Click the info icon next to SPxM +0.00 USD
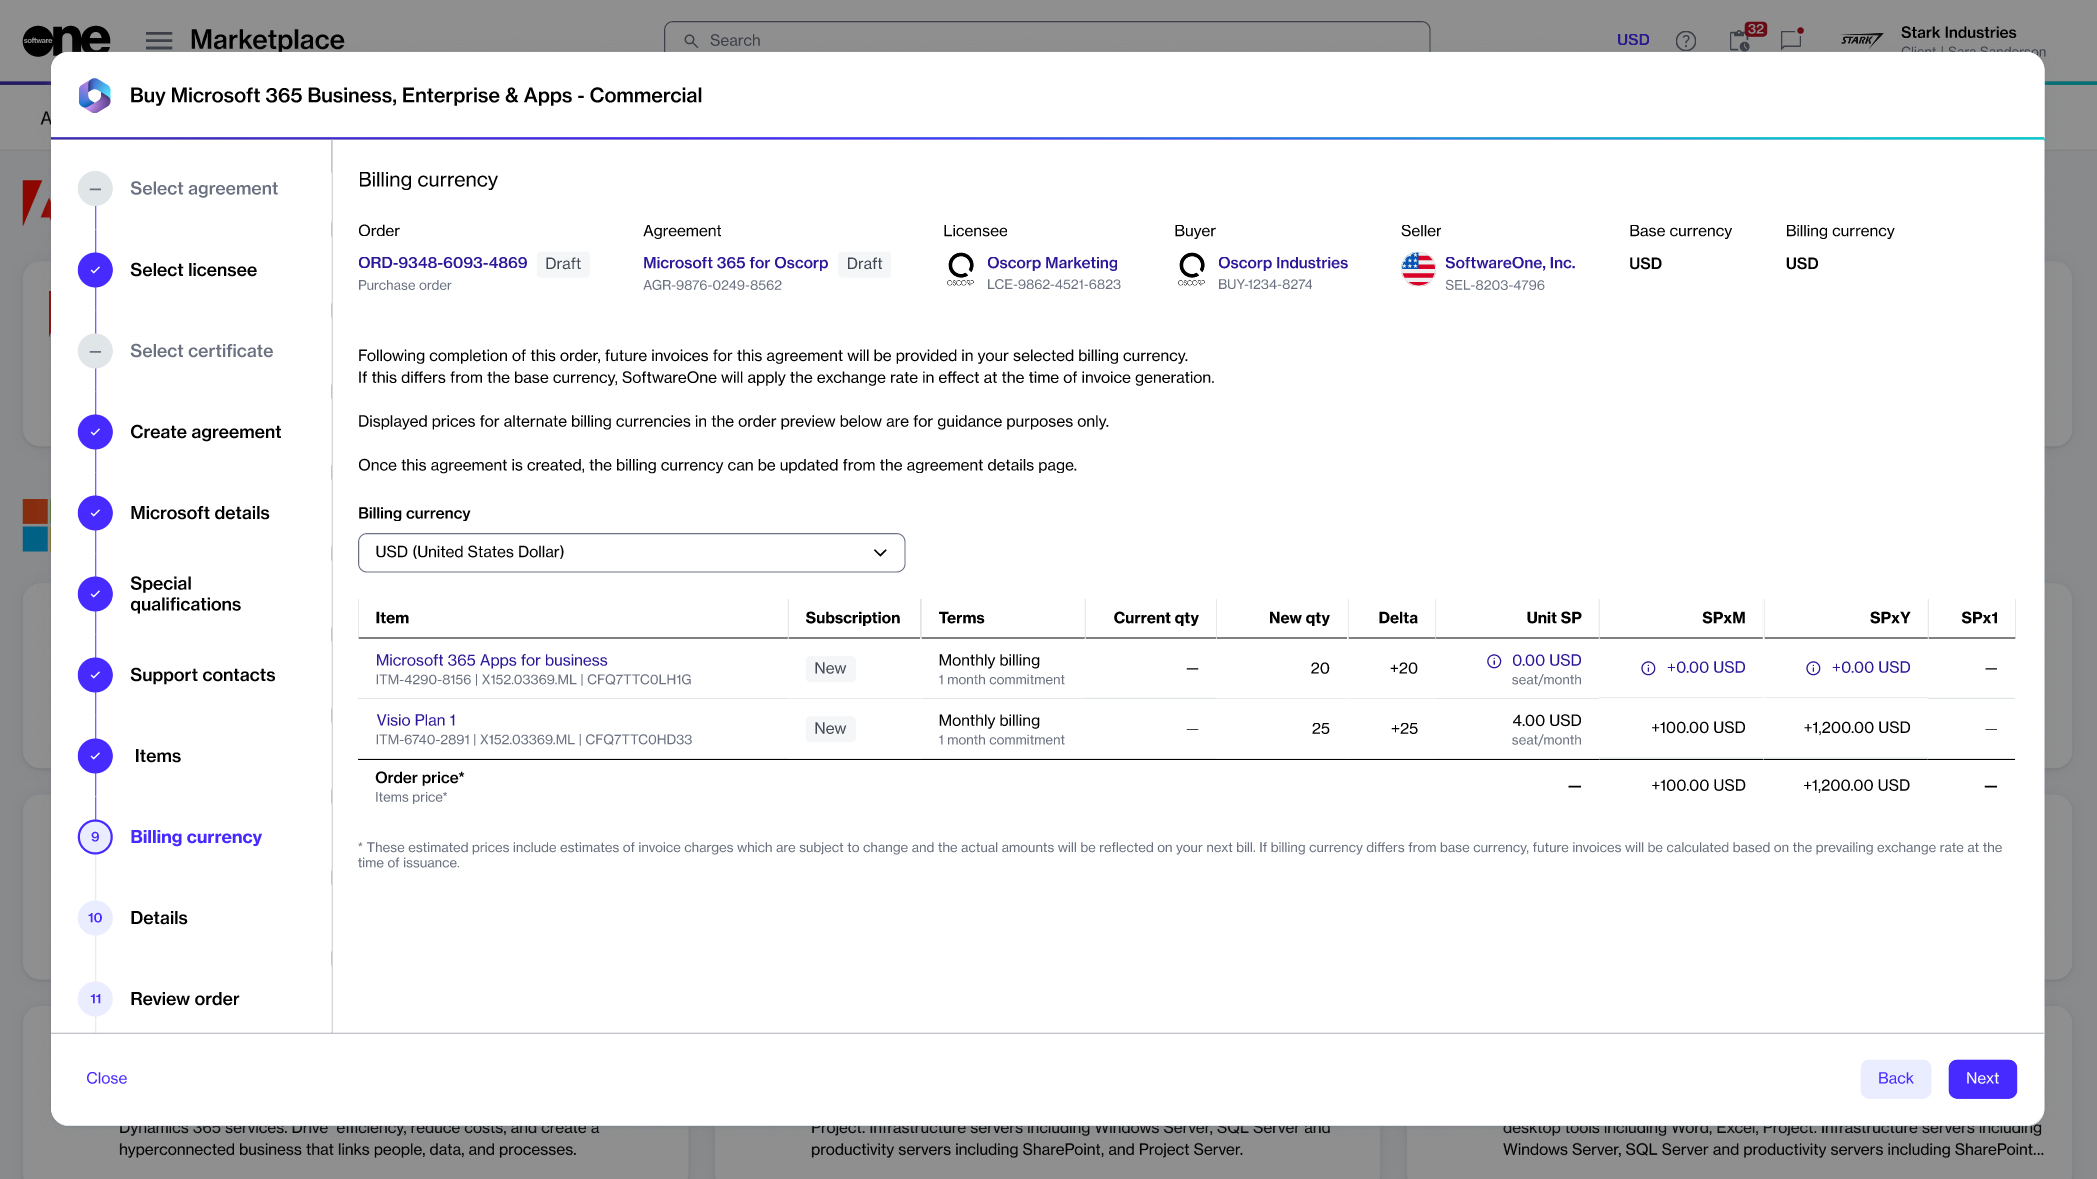This screenshot has width=2097, height=1179. pos(1648,668)
